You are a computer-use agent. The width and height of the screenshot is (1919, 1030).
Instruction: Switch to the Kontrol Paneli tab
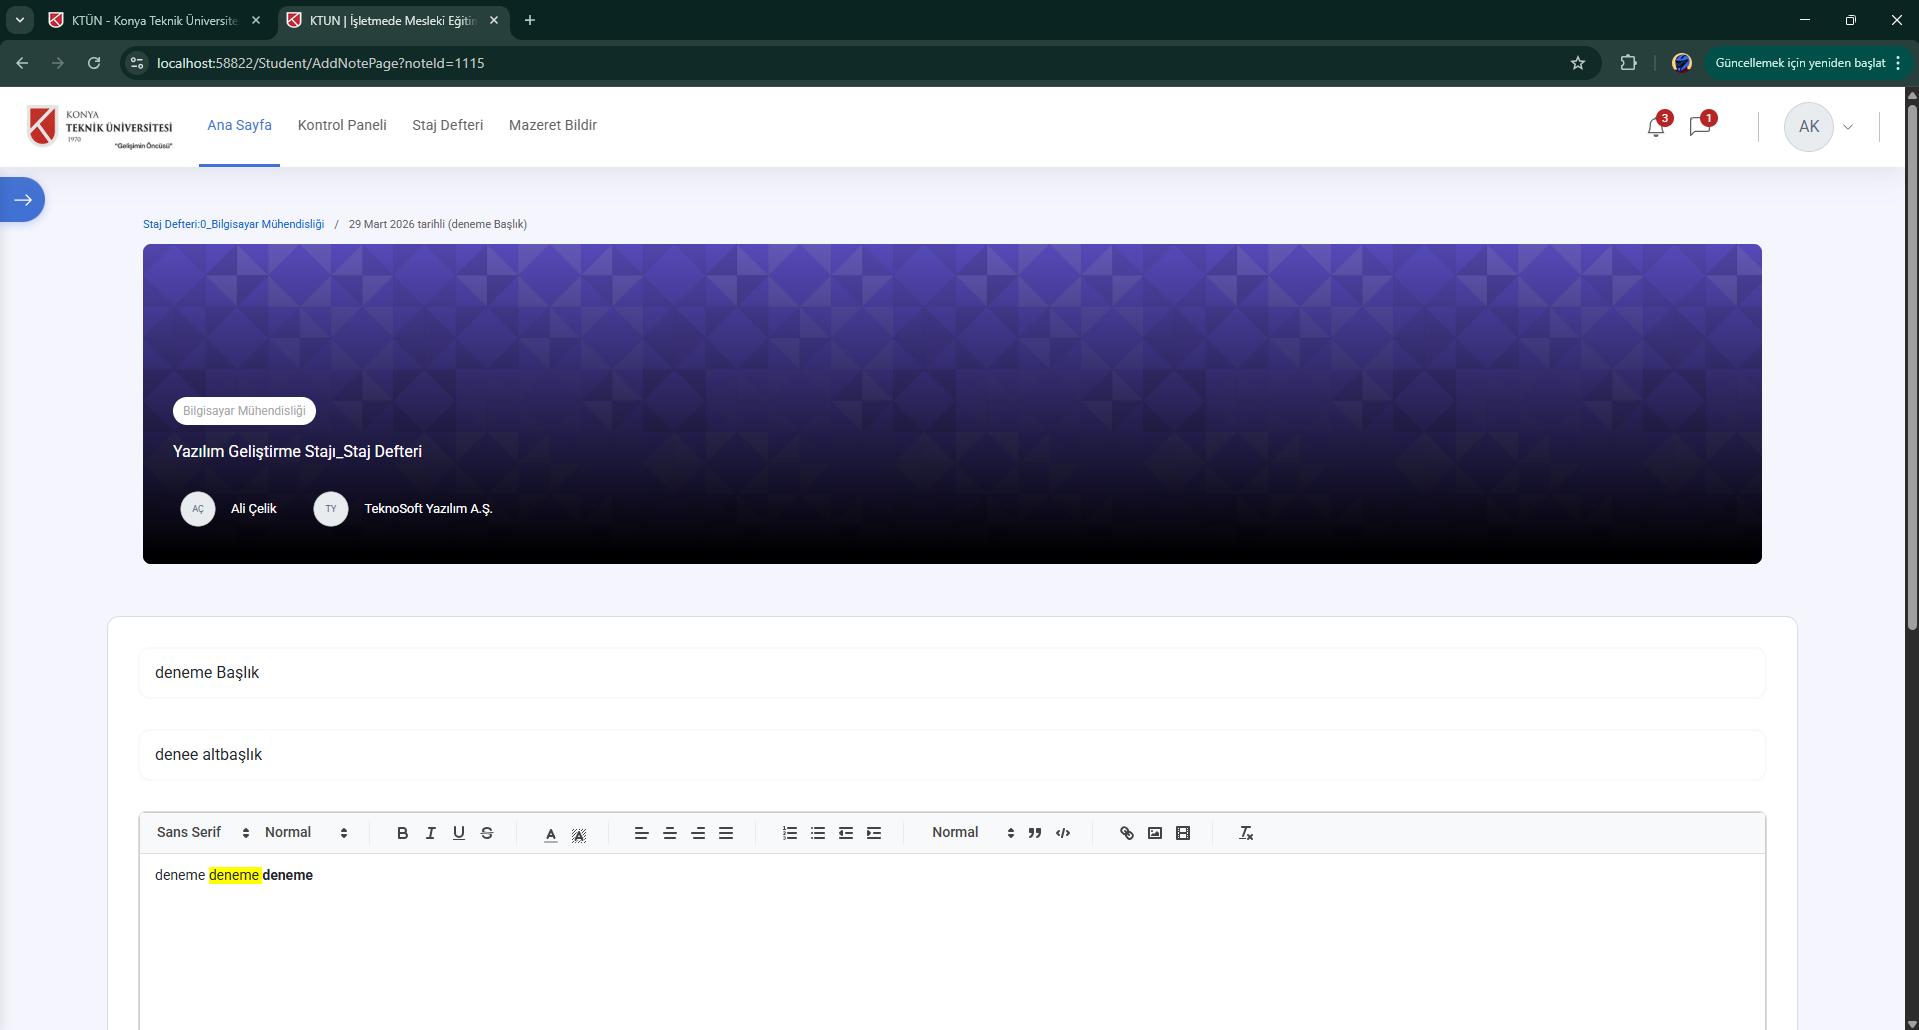click(x=341, y=125)
